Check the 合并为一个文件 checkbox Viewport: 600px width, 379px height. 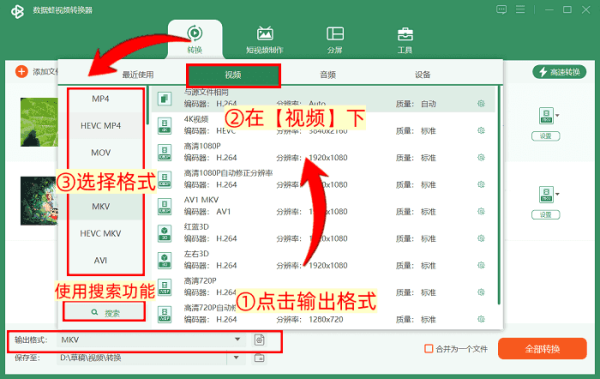point(429,349)
